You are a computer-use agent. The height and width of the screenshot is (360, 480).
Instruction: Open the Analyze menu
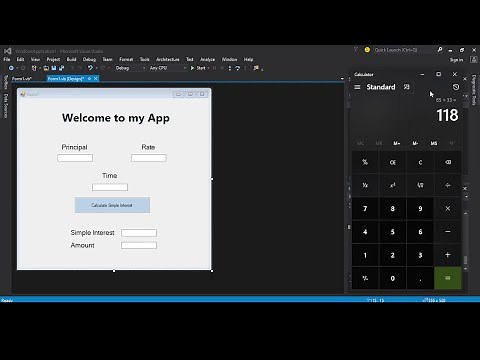click(207, 59)
